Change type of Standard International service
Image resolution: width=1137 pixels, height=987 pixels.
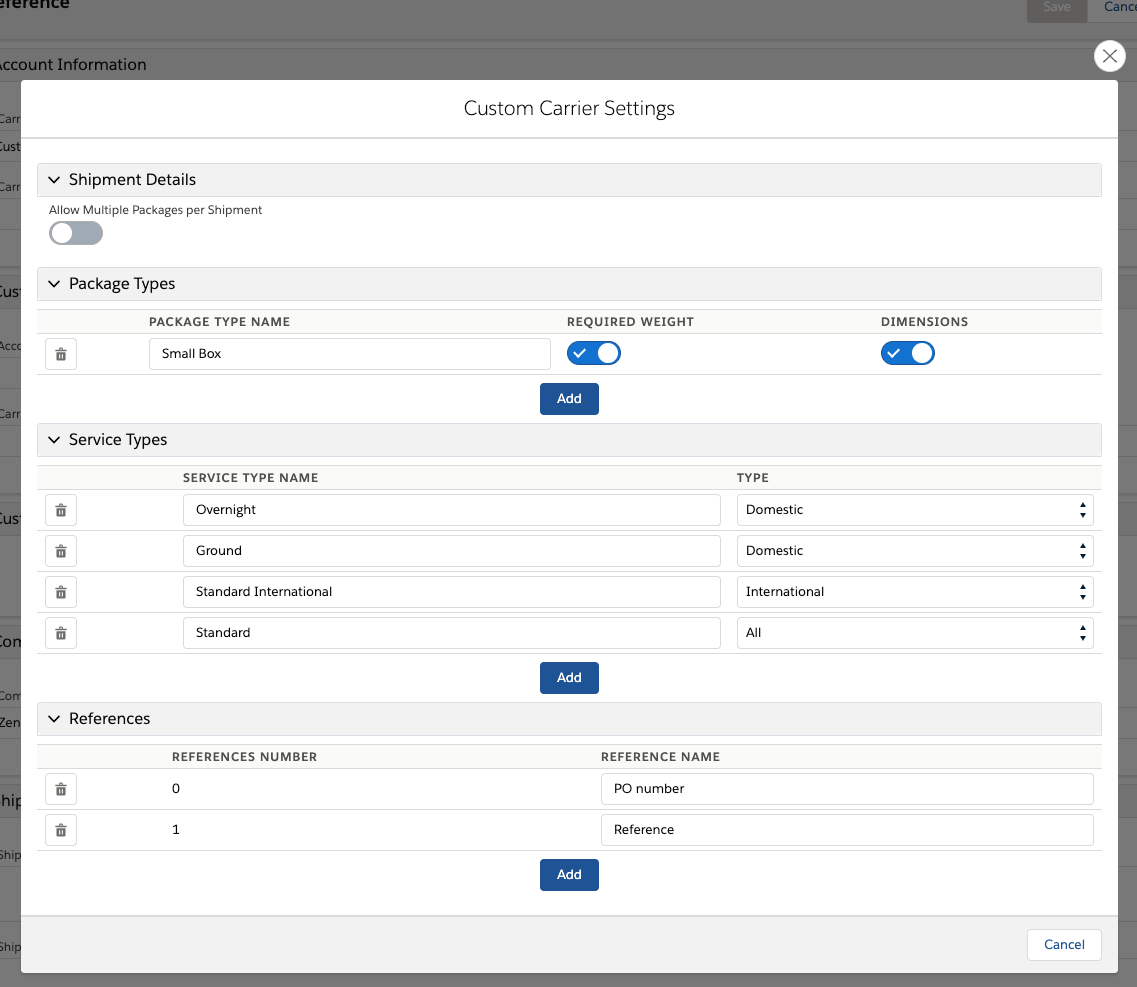click(915, 592)
